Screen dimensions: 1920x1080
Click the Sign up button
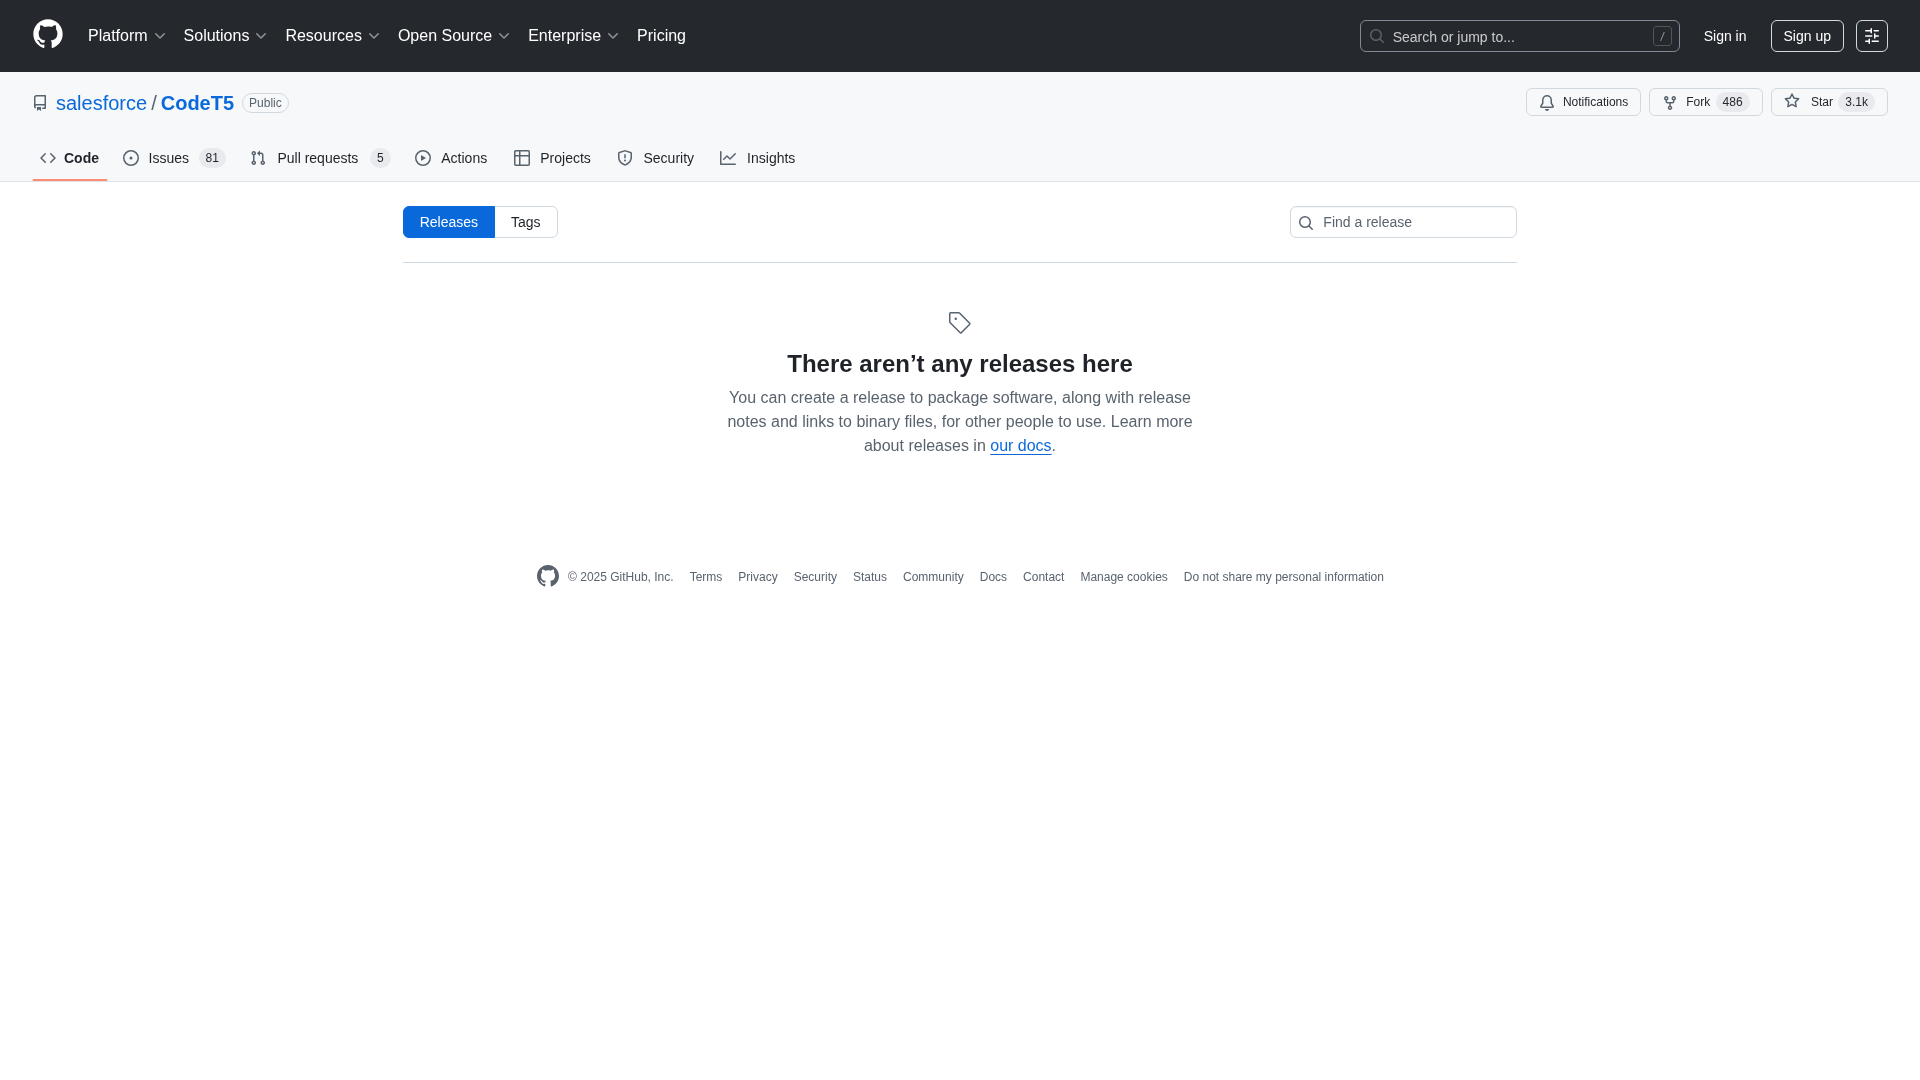click(1806, 36)
